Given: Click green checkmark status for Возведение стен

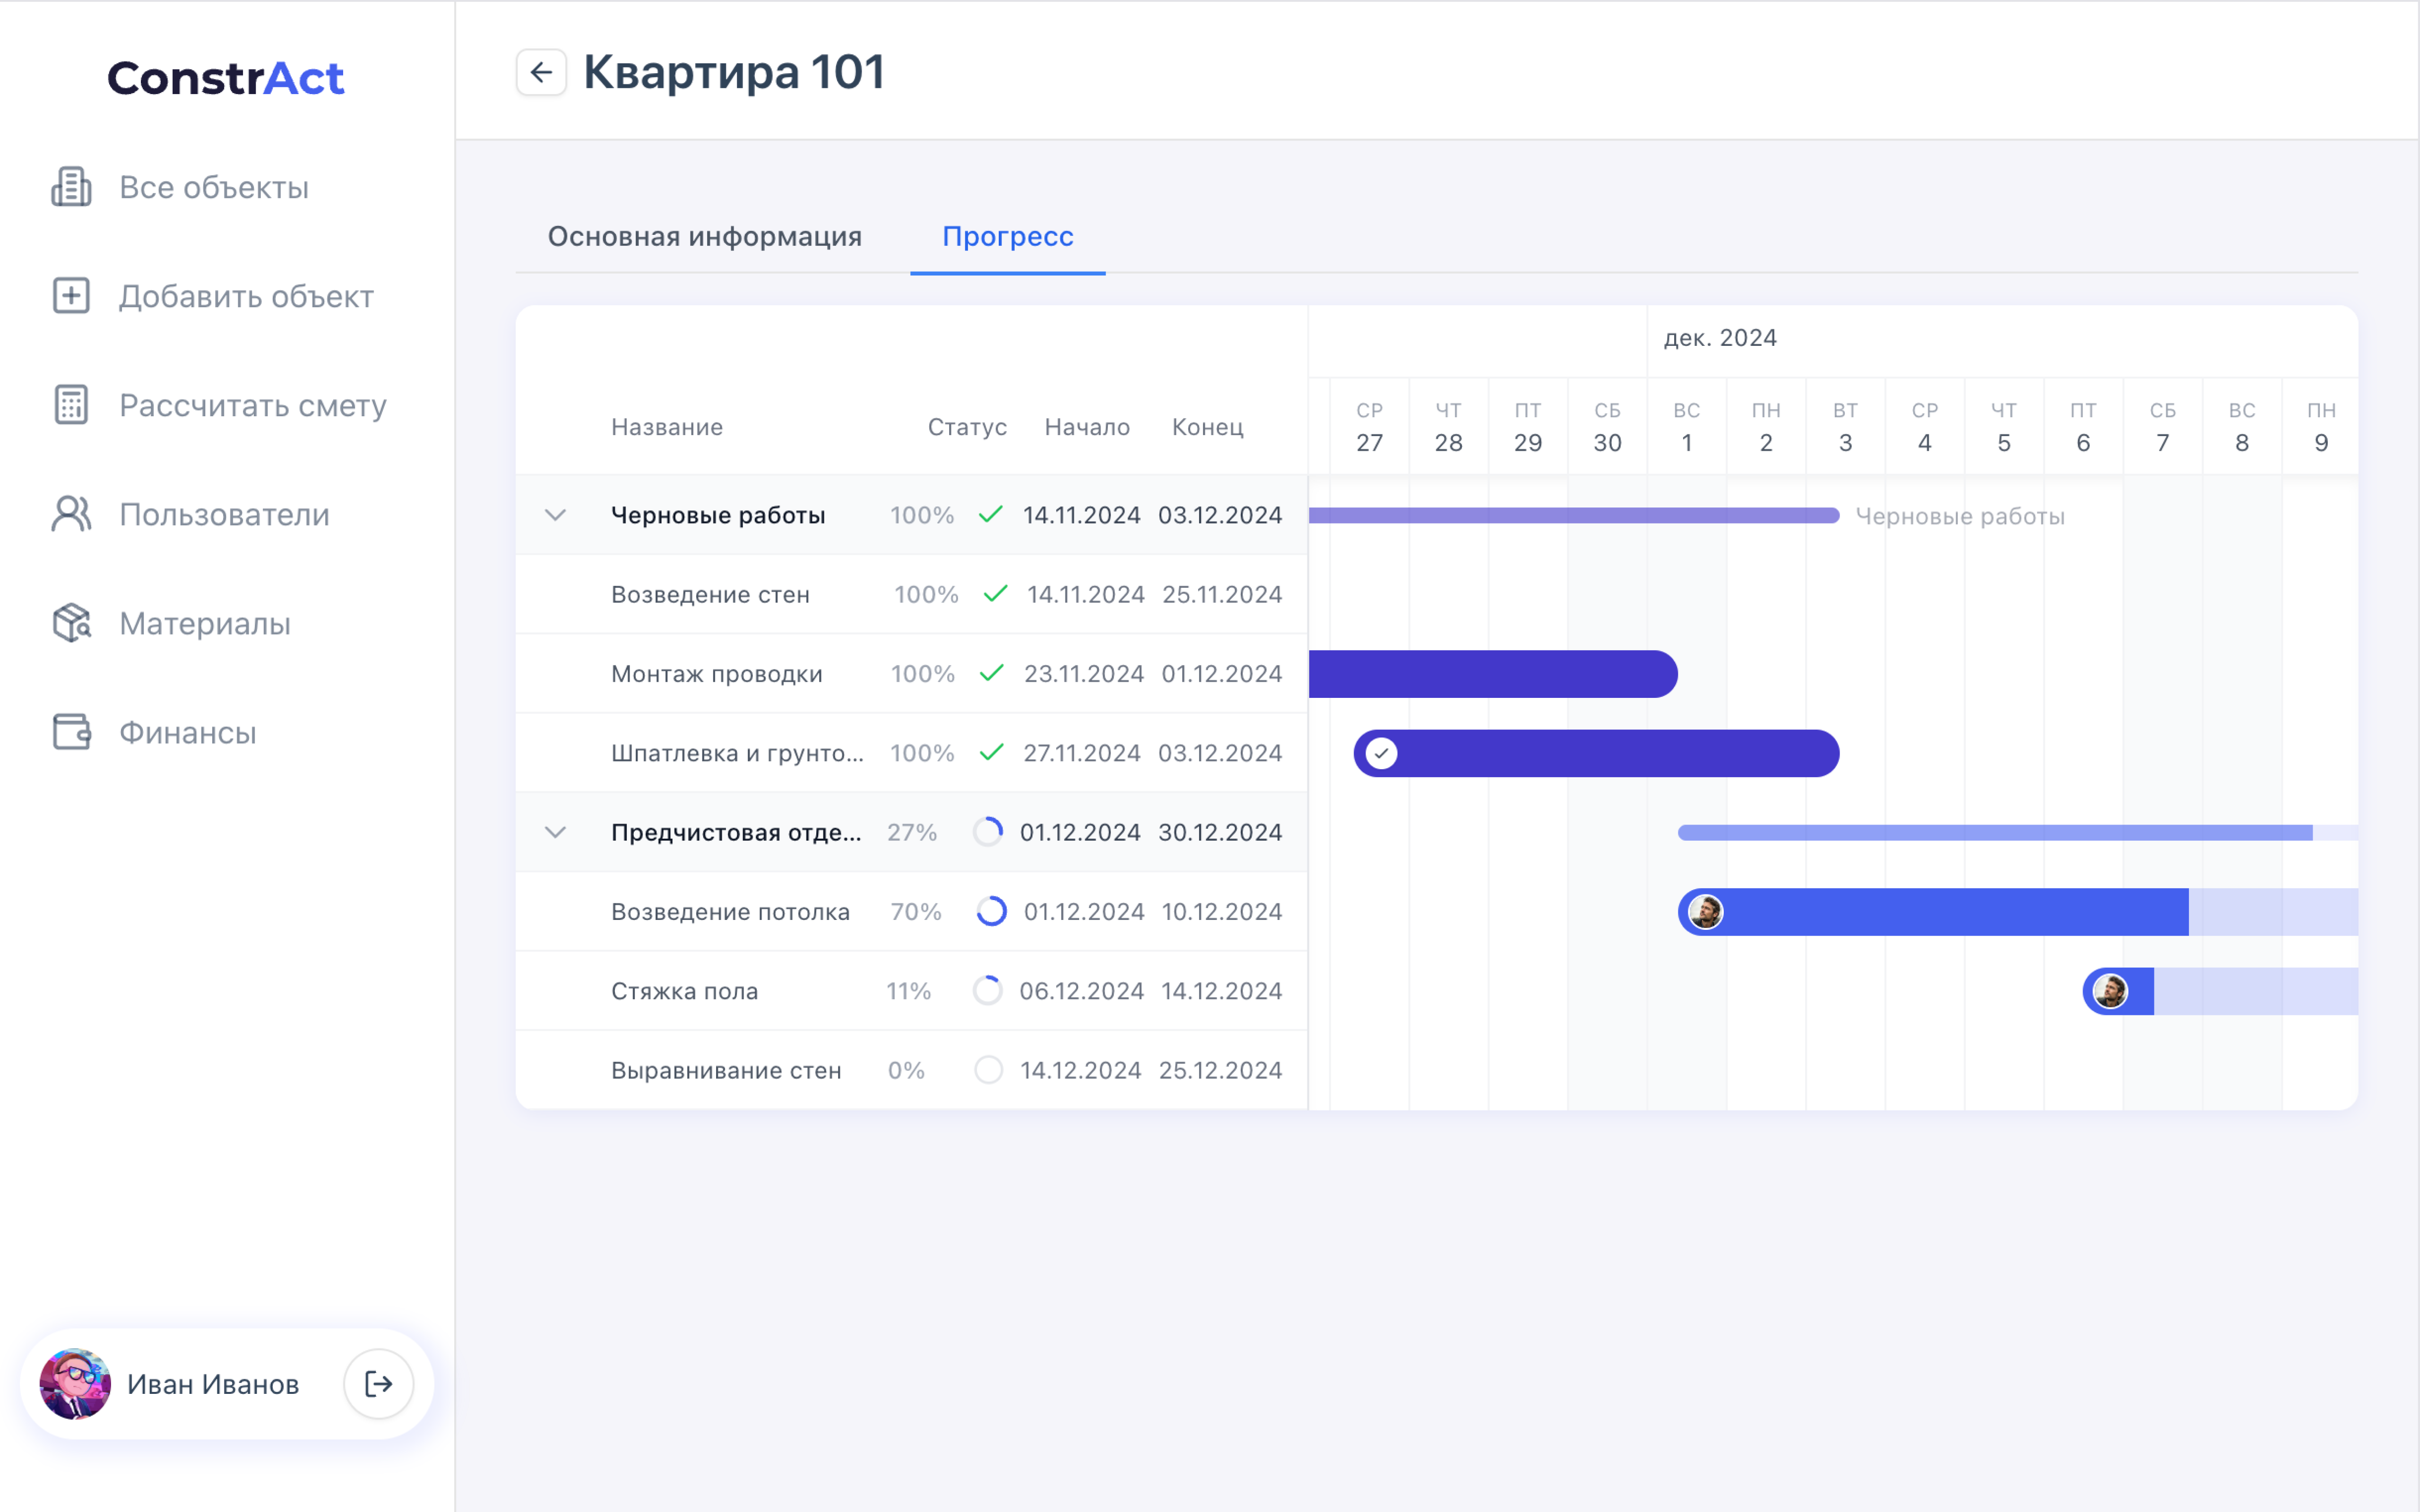Looking at the screenshot, I should point(995,594).
